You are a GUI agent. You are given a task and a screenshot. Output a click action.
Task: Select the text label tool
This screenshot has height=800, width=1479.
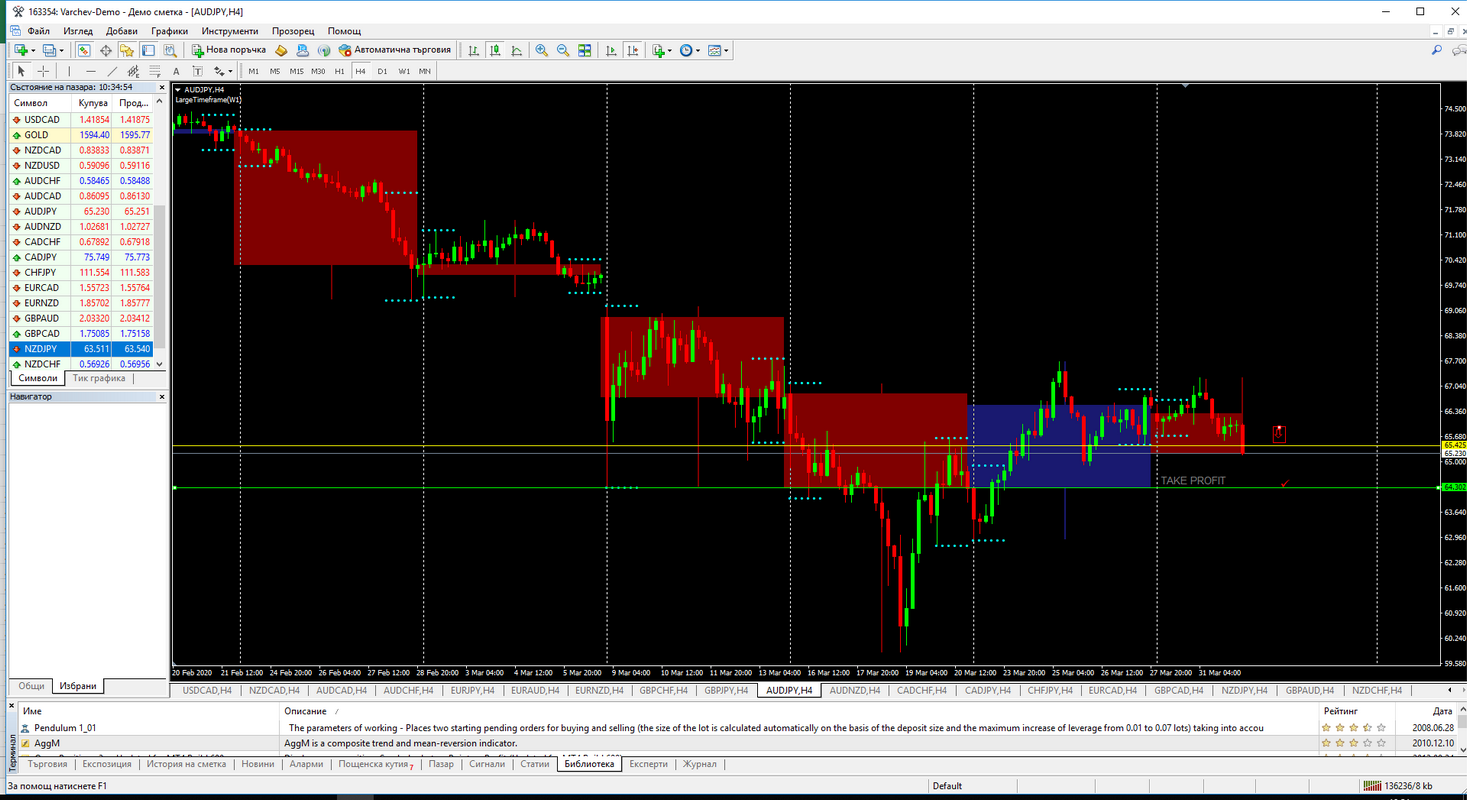pos(198,71)
